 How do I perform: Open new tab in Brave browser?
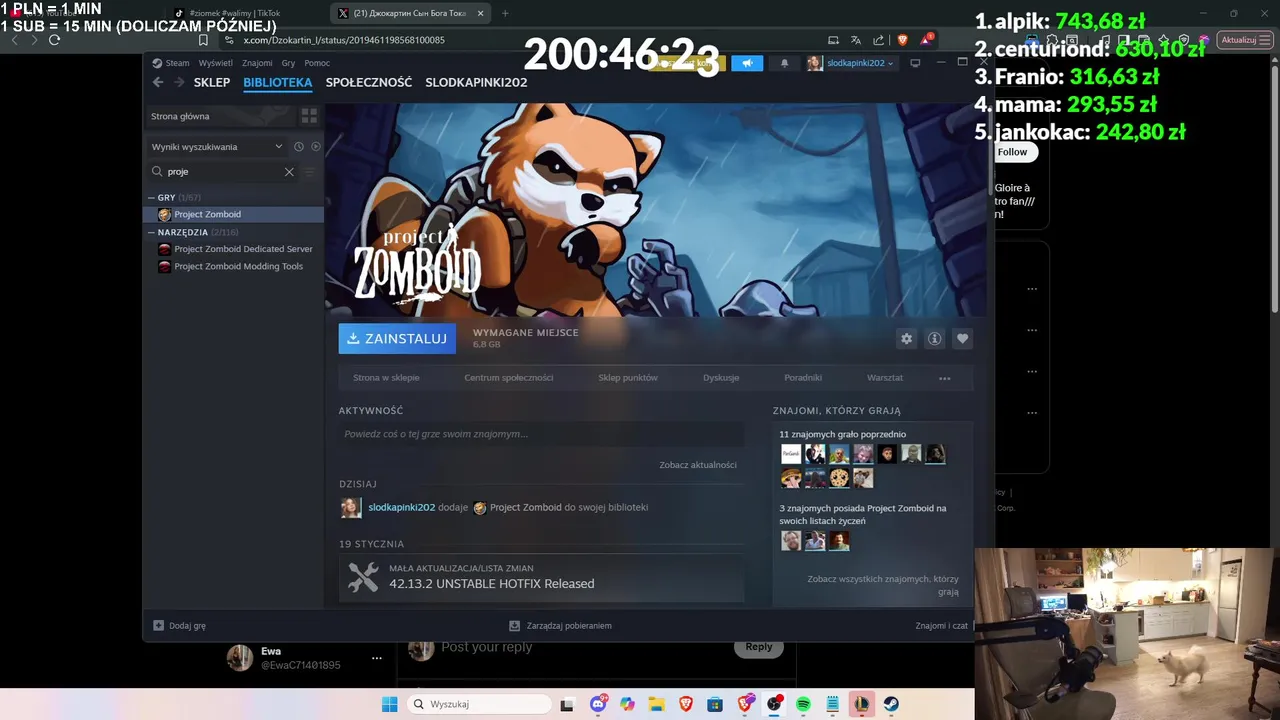click(x=505, y=13)
